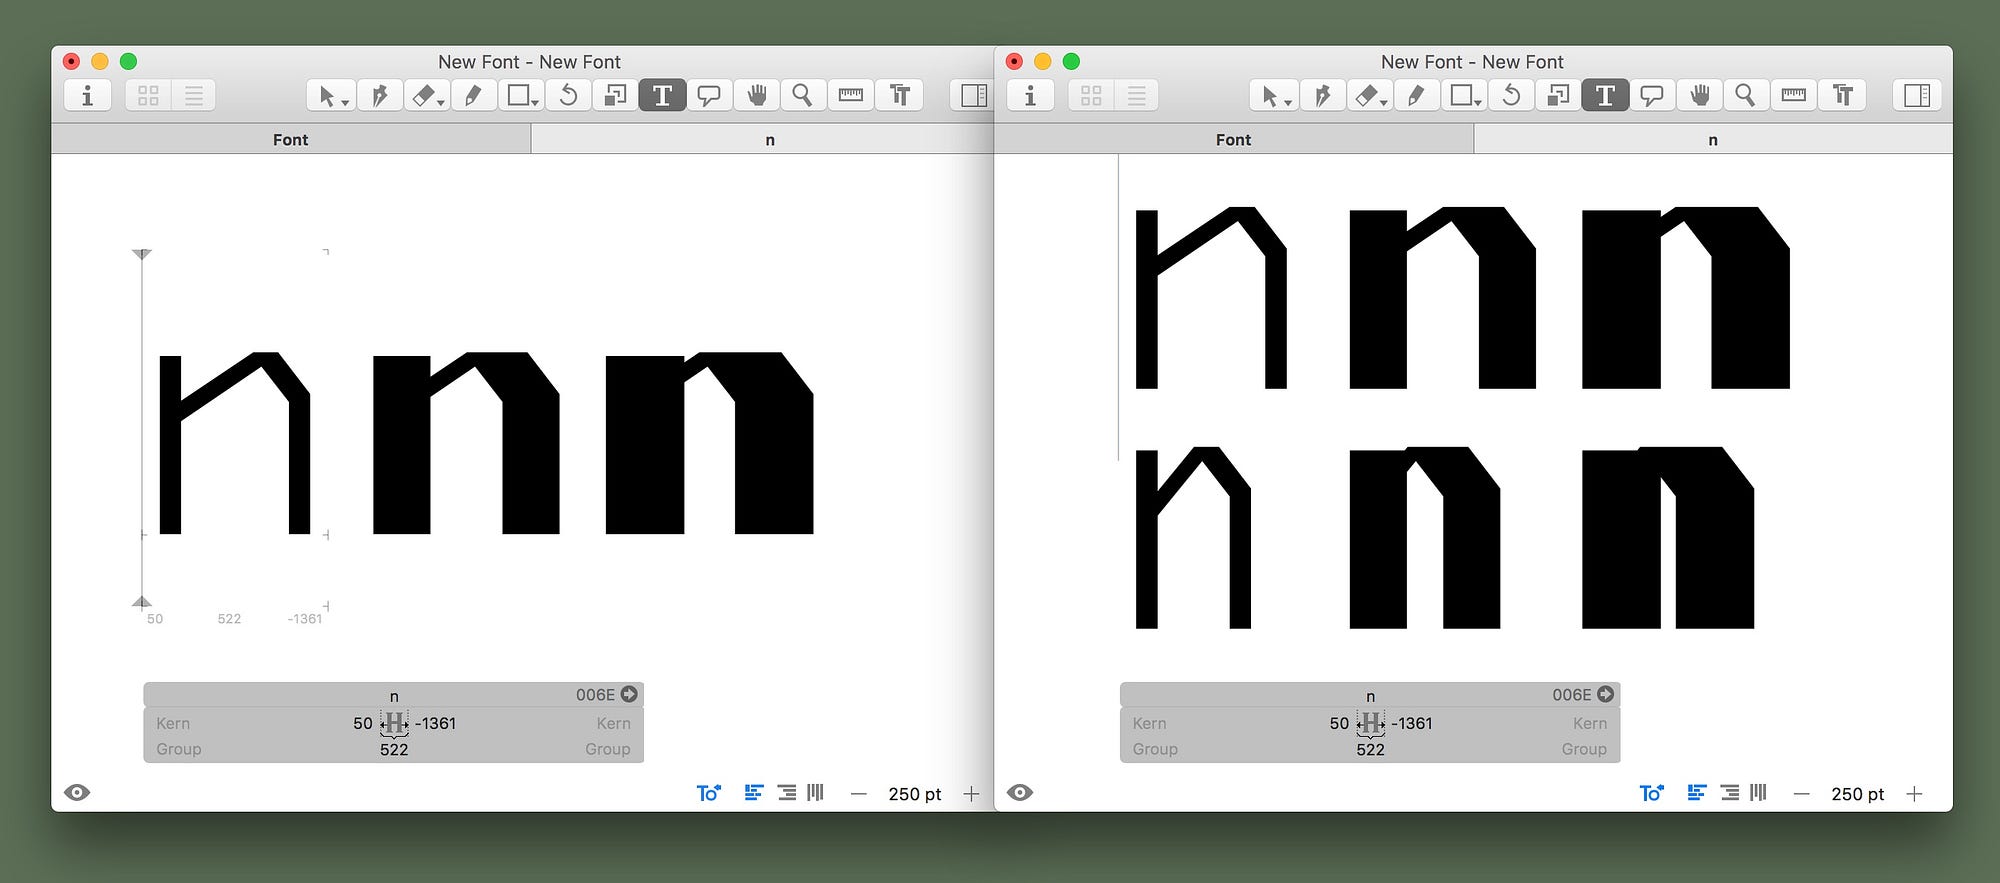Set right-to-left text direction in right window

[x=1730, y=793]
